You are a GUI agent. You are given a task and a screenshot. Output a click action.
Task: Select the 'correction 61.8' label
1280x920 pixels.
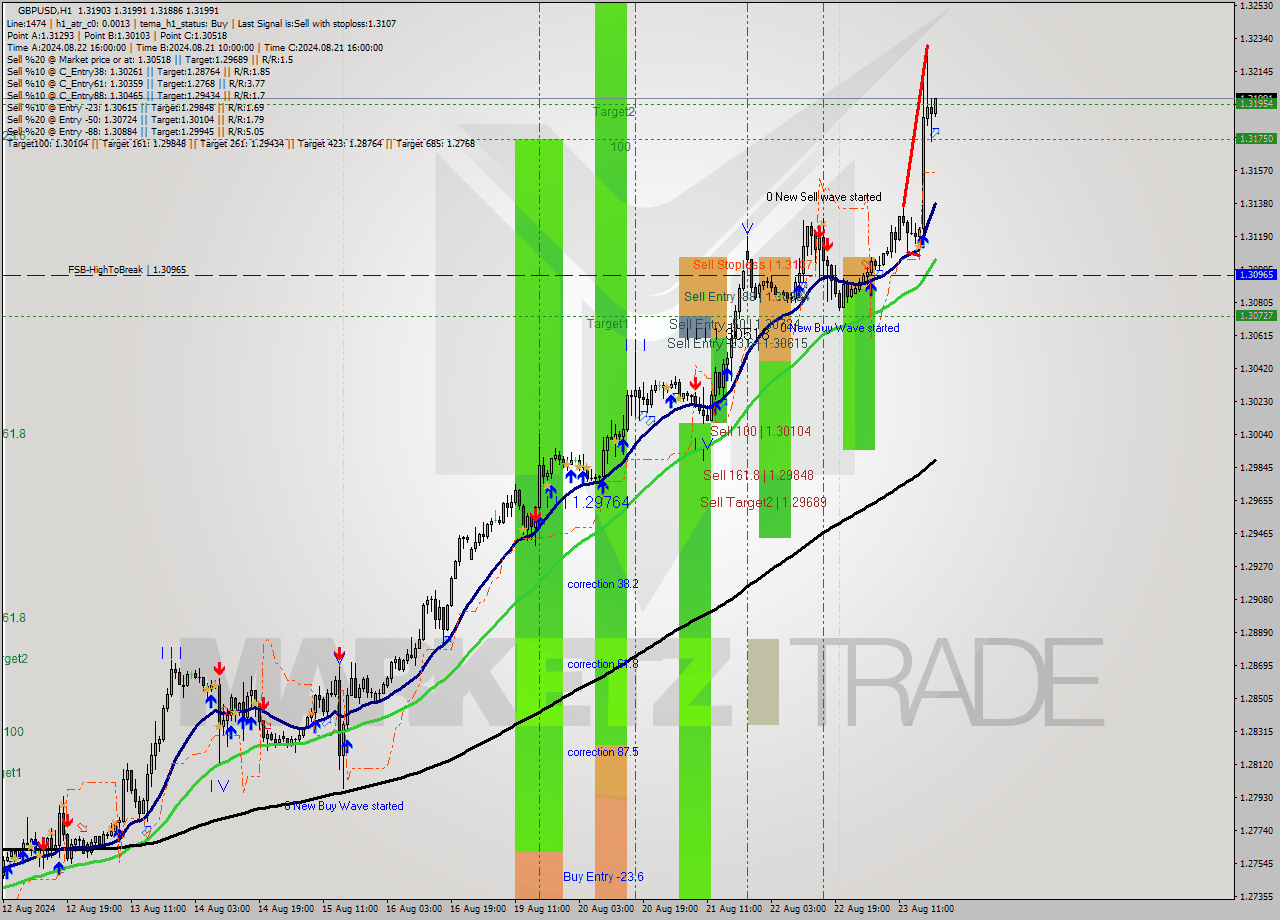603,664
